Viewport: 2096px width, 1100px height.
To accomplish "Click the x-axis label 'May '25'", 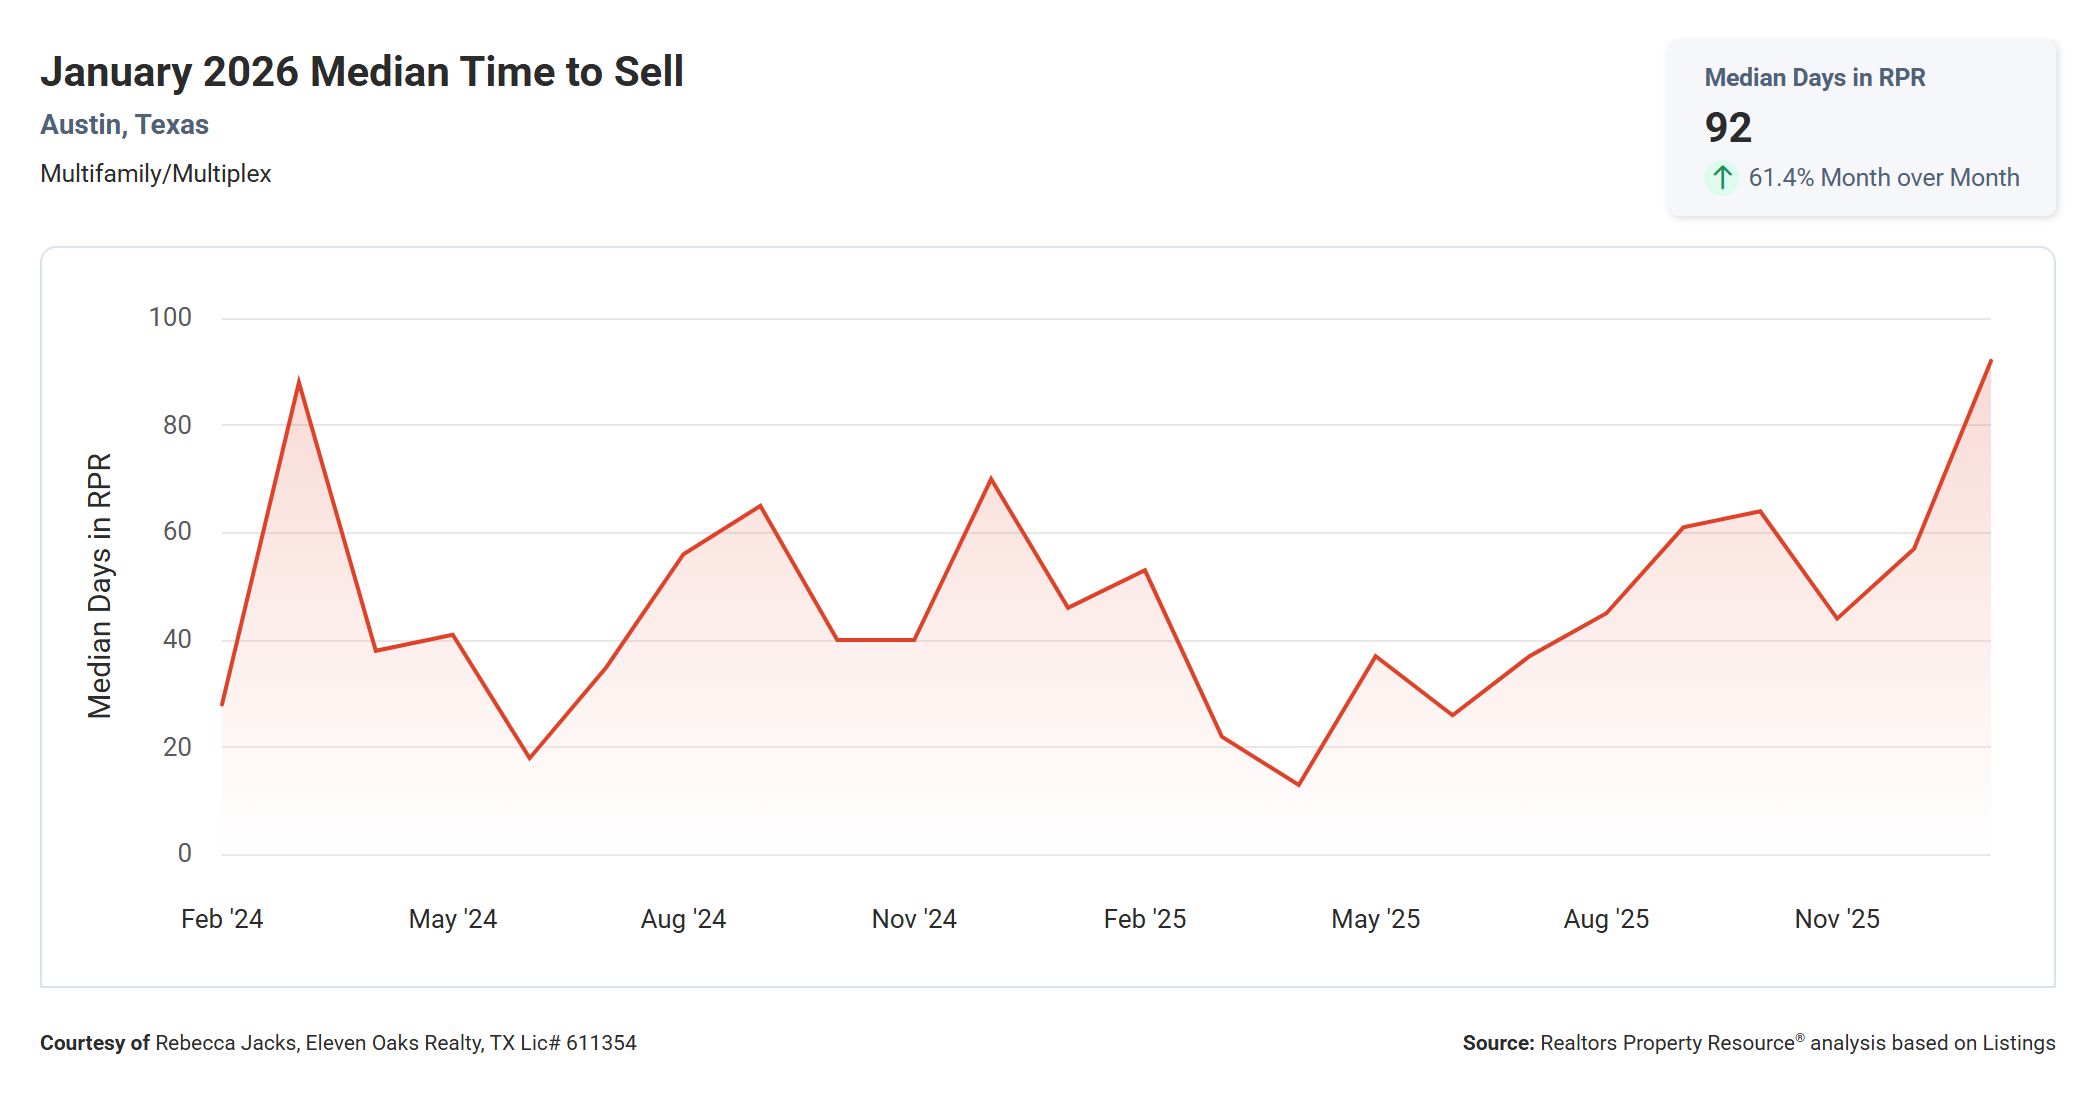I will click(1376, 919).
